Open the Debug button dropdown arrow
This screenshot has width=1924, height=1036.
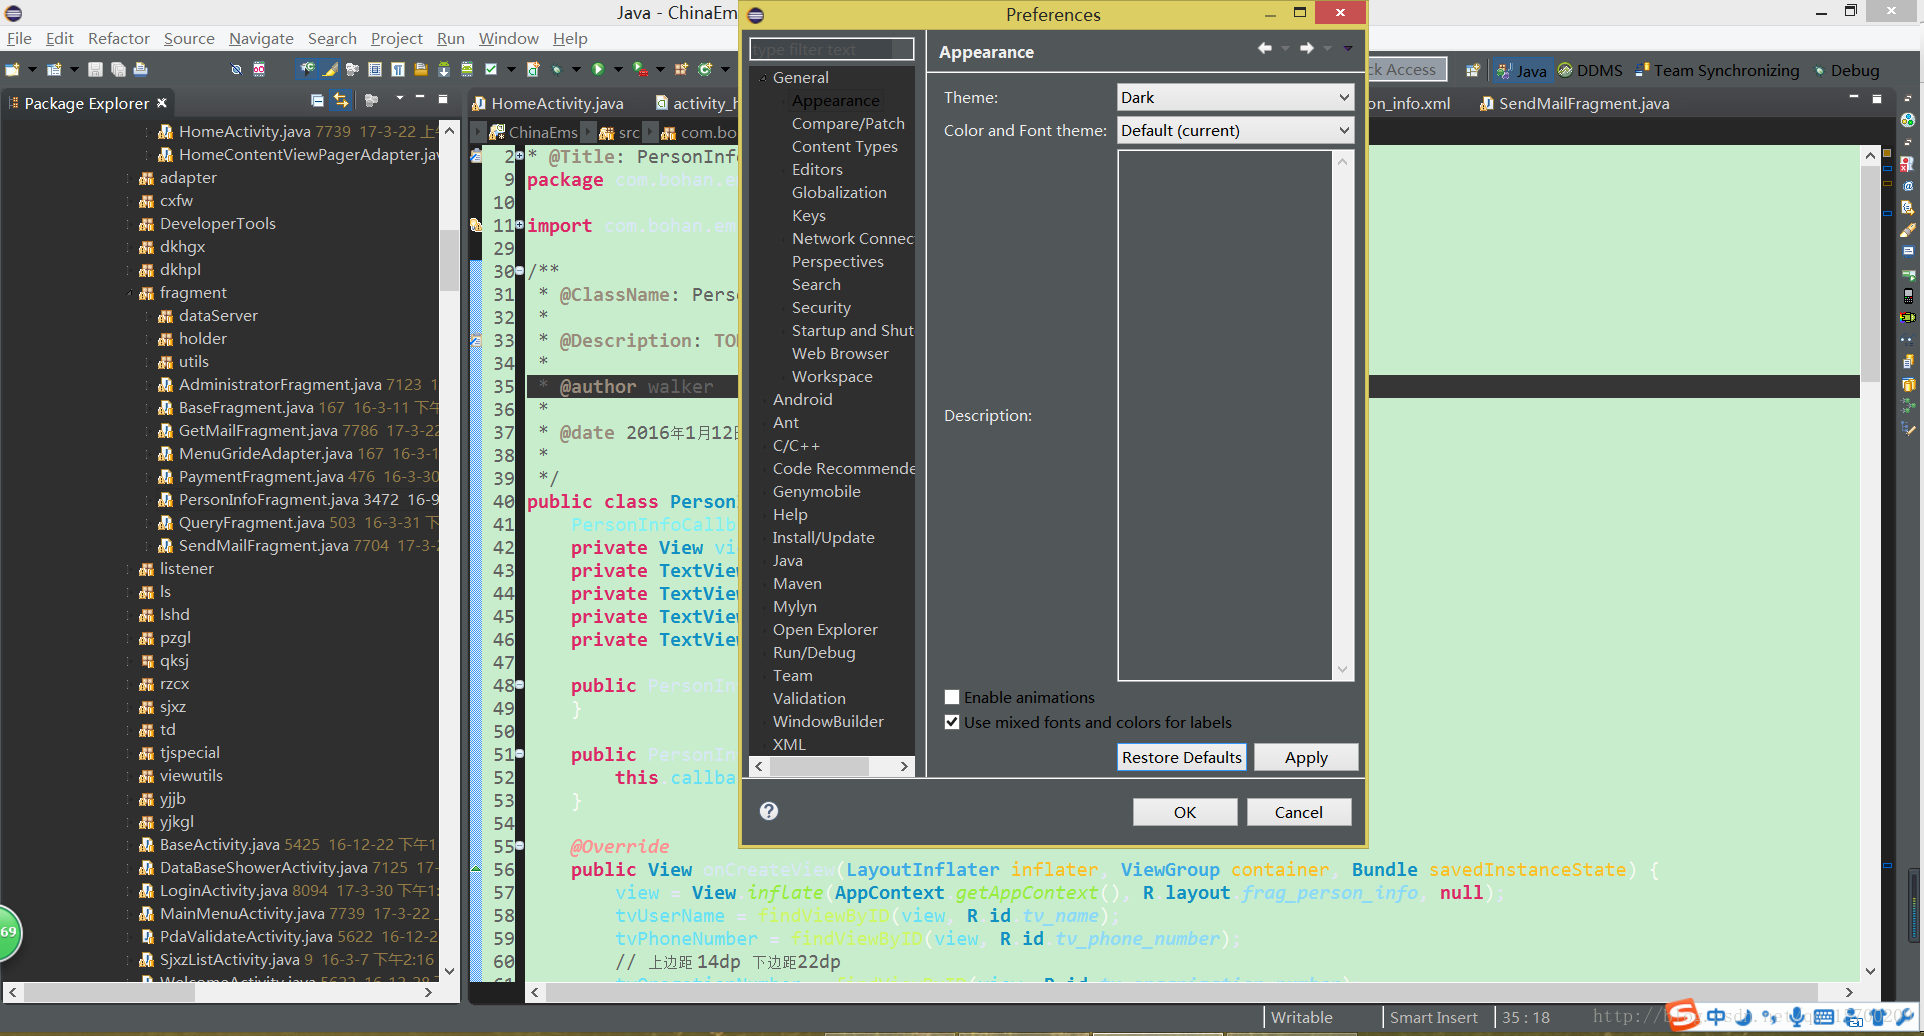576,70
